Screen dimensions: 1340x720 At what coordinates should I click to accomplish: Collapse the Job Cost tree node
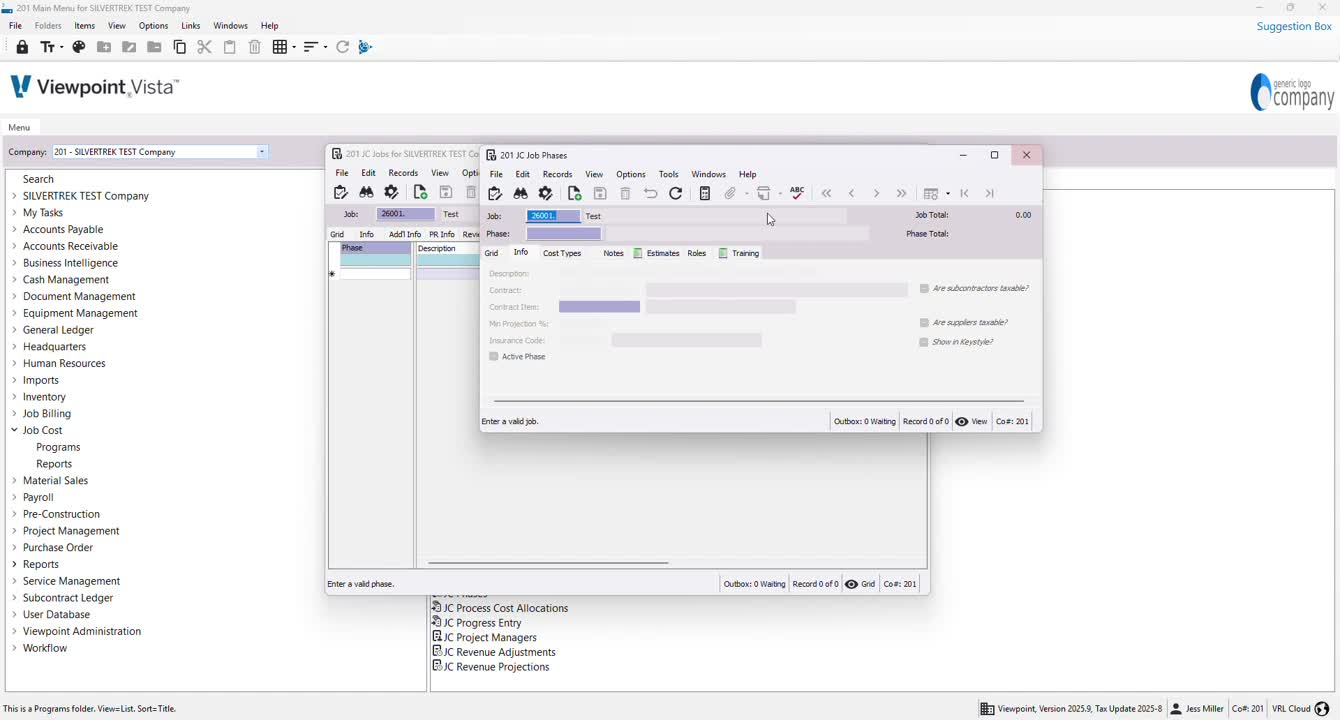coord(14,430)
